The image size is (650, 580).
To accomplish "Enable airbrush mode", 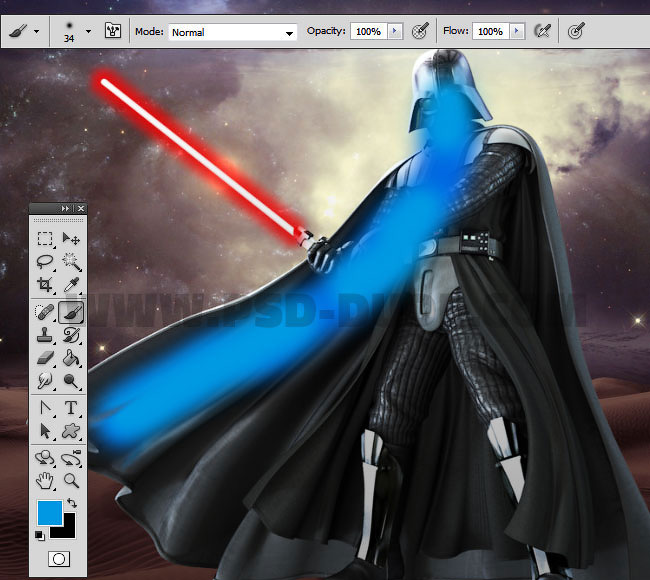I will point(542,31).
